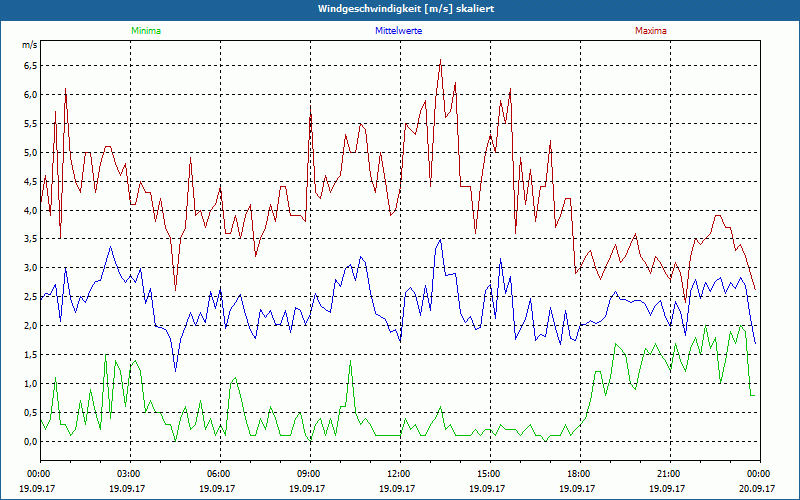Click the 06:00 time axis label

click(x=220, y=474)
